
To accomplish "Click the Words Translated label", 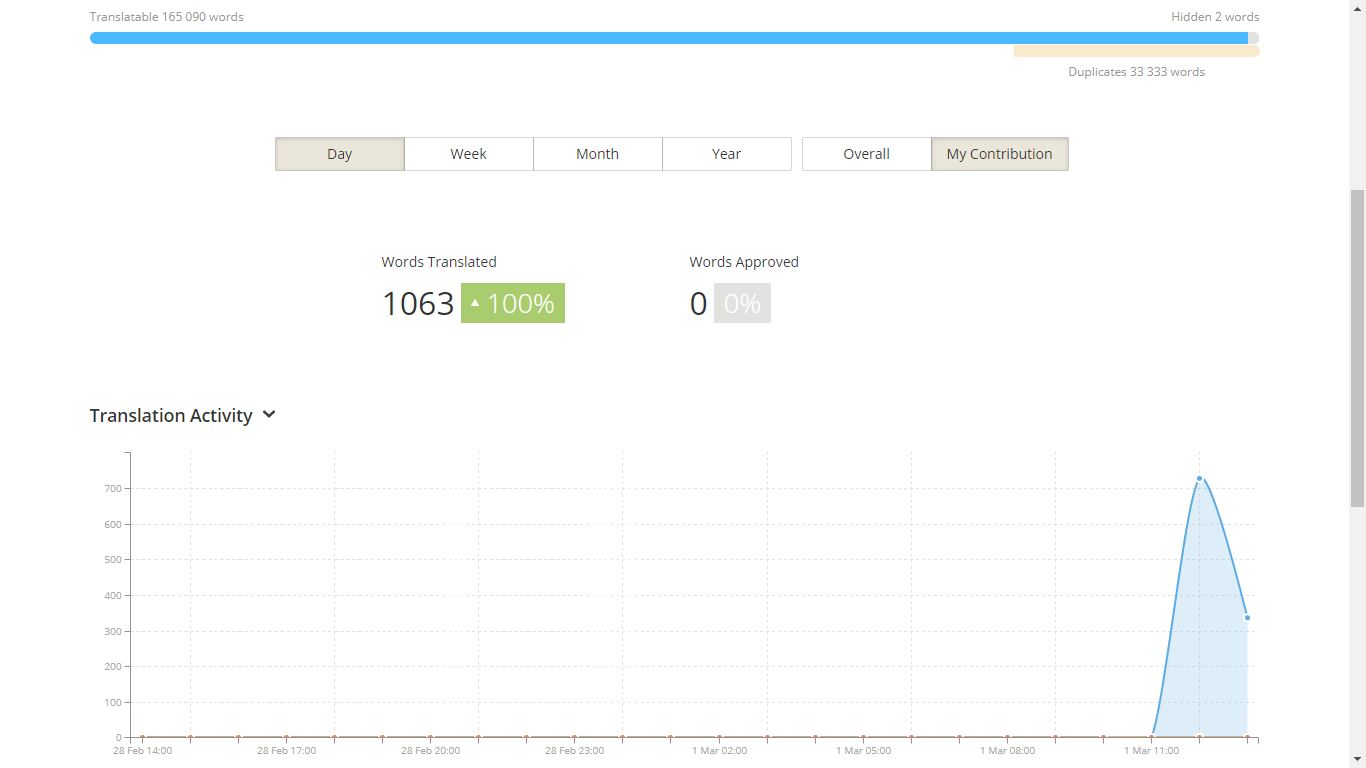I will [439, 262].
